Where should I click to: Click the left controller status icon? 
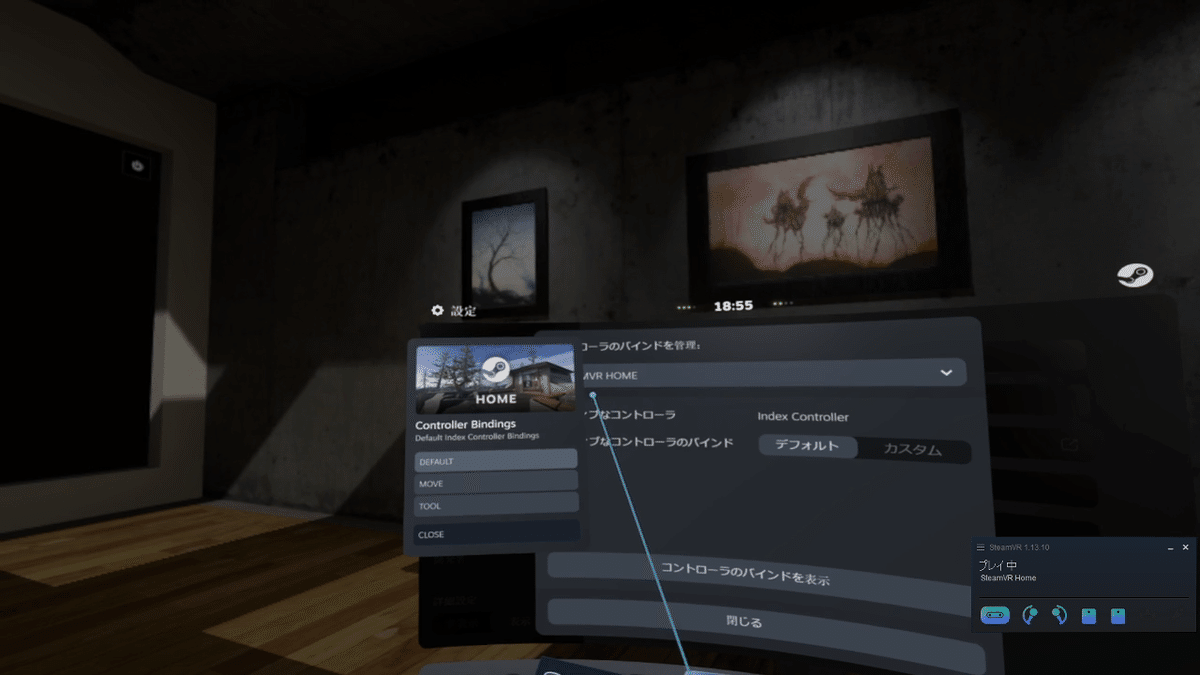click(1029, 615)
